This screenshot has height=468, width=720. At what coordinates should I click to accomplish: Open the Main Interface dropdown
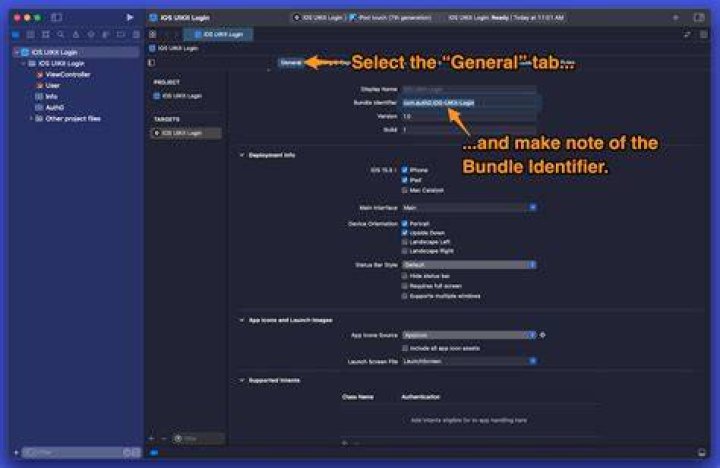469,208
